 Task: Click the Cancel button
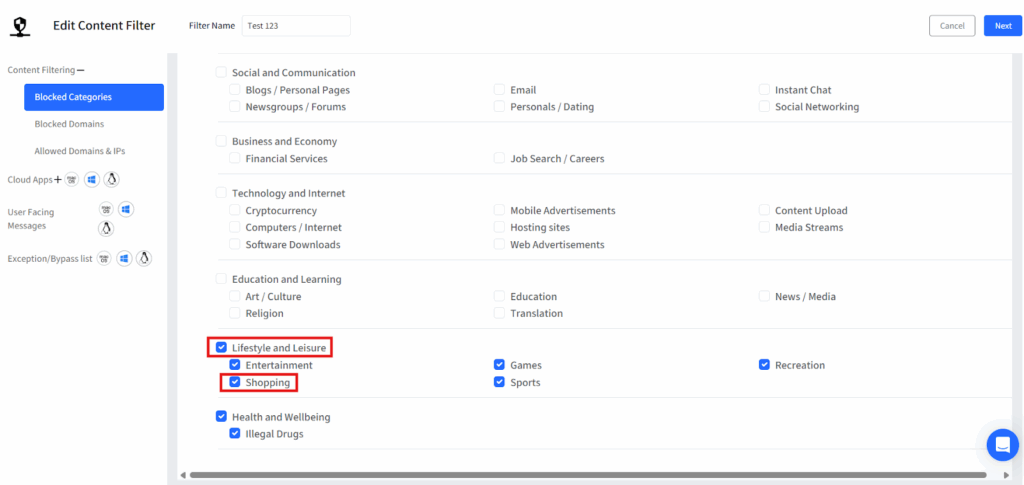tap(952, 25)
